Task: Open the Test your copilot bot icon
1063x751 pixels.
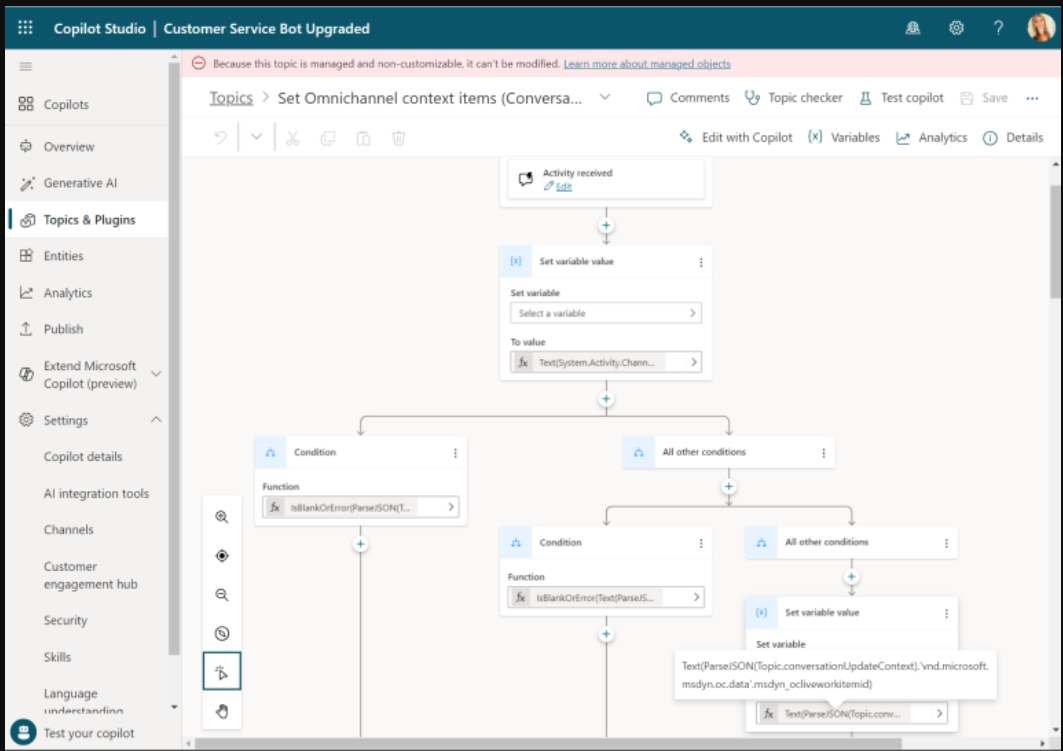Action: (x=24, y=733)
